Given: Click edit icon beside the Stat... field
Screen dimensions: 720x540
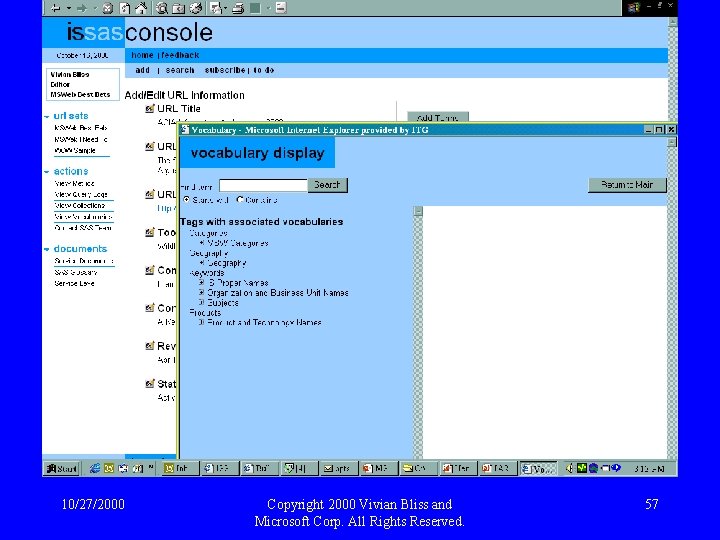Looking at the screenshot, I should point(150,383).
